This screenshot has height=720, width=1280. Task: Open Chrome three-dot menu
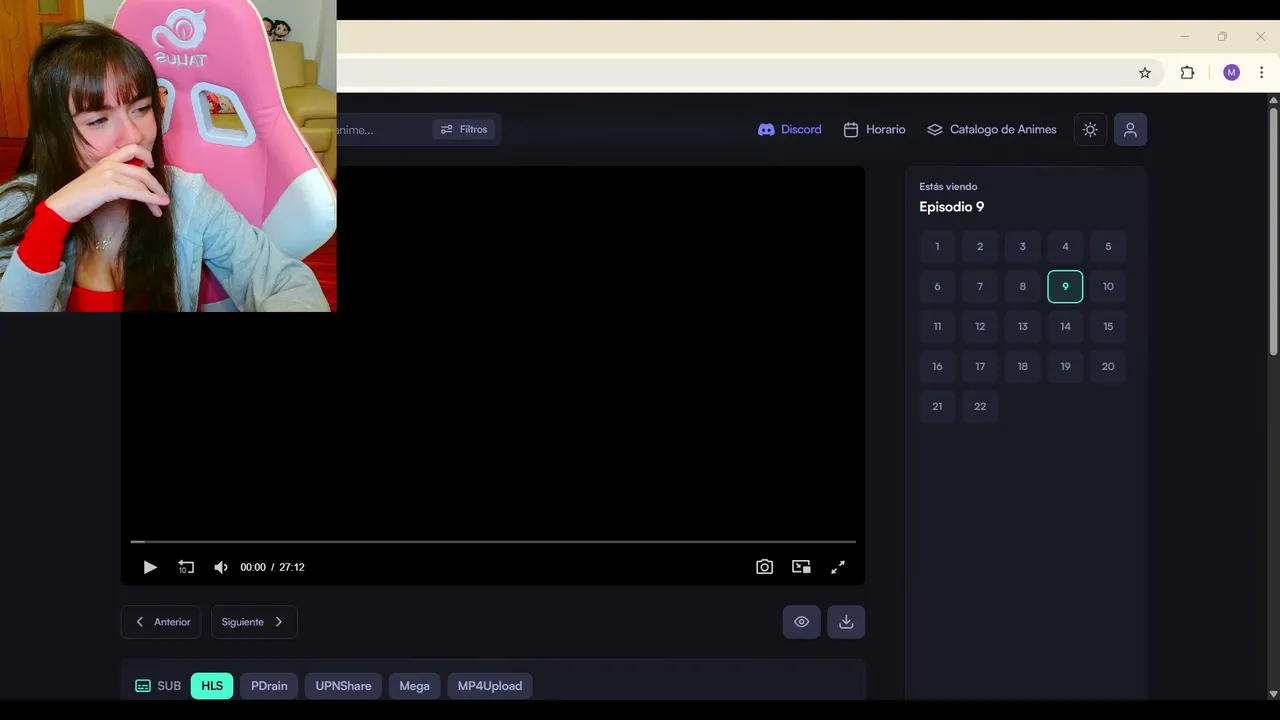click(x=1261, y=72)
